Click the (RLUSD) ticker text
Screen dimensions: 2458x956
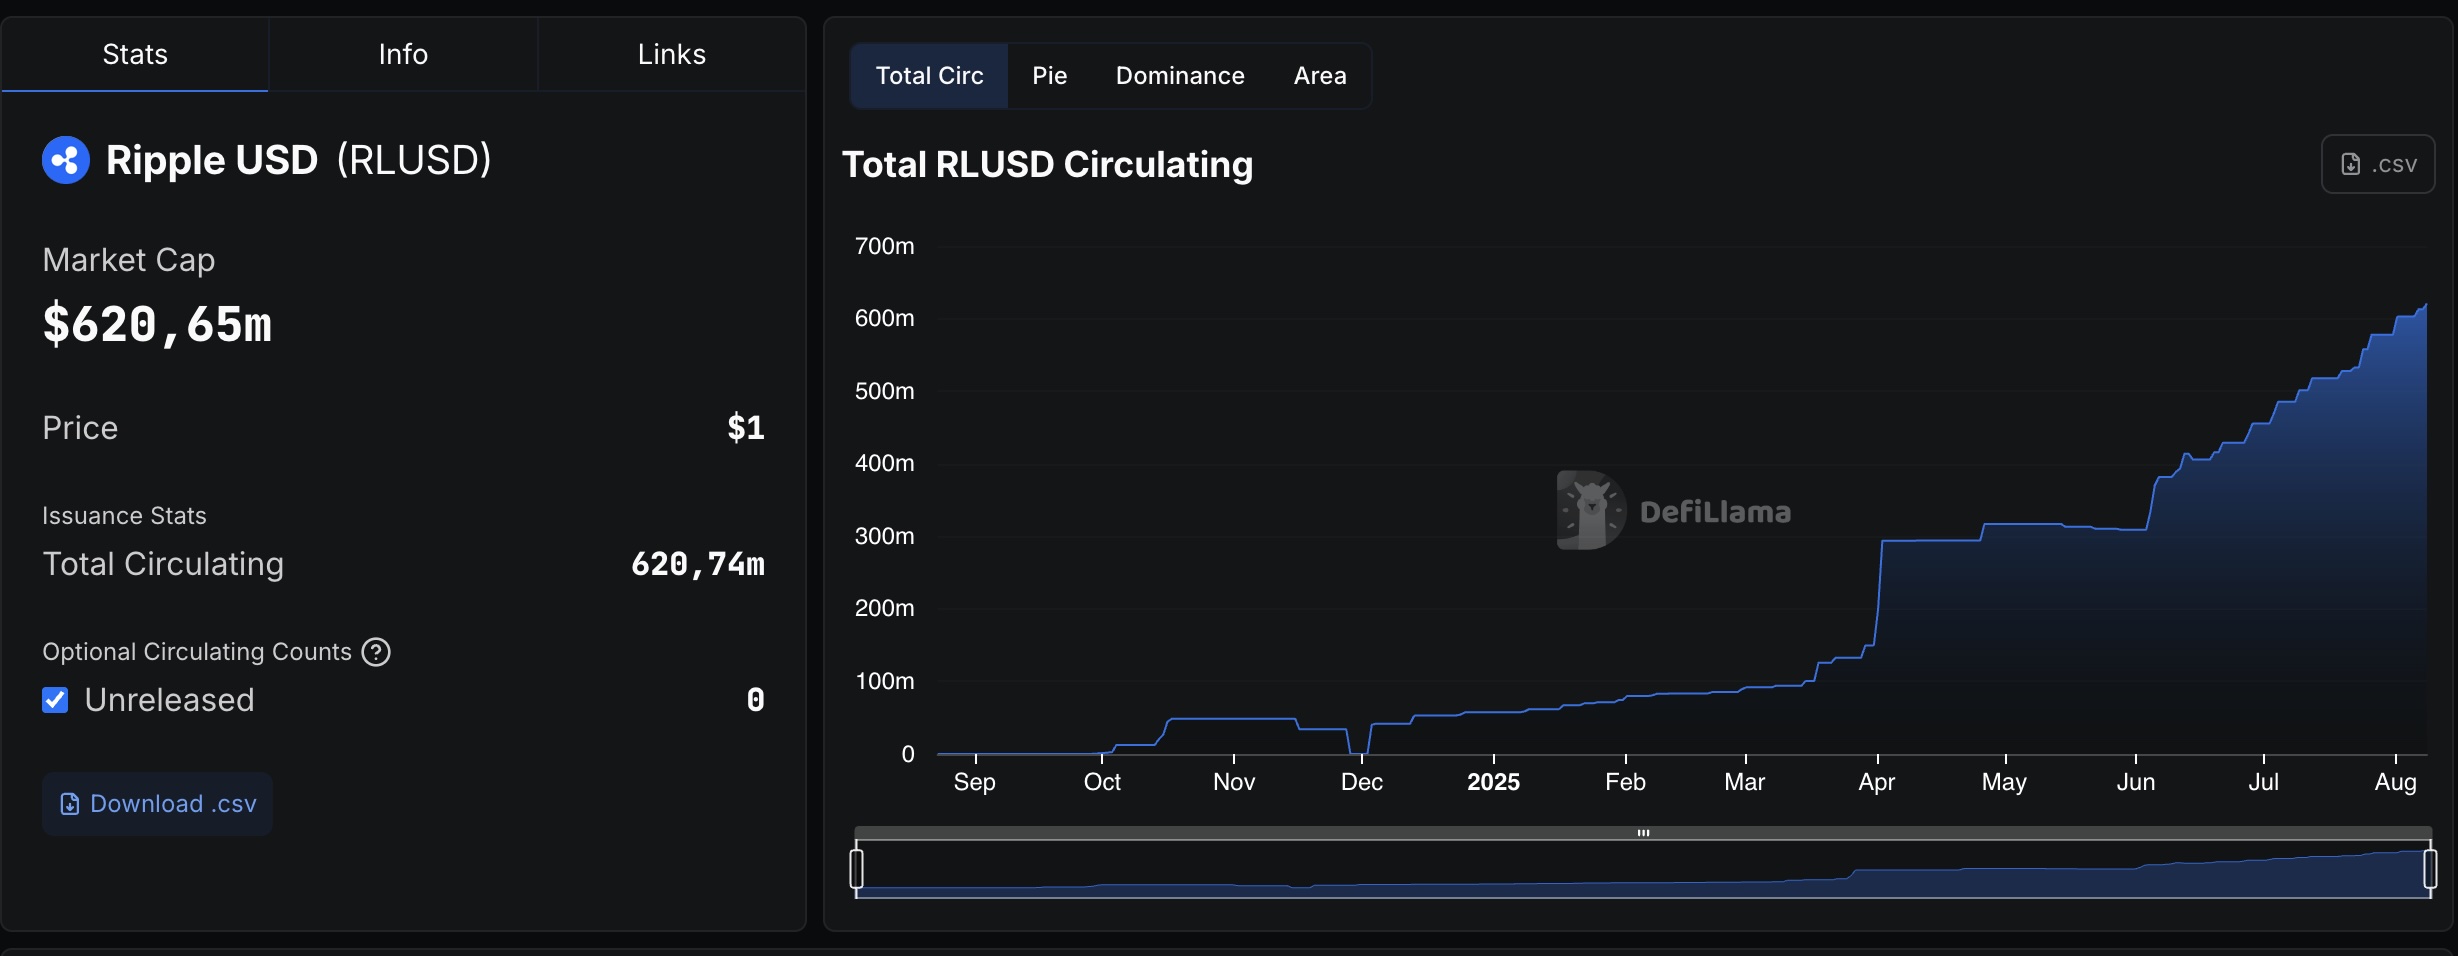click(x=414, y=160)
